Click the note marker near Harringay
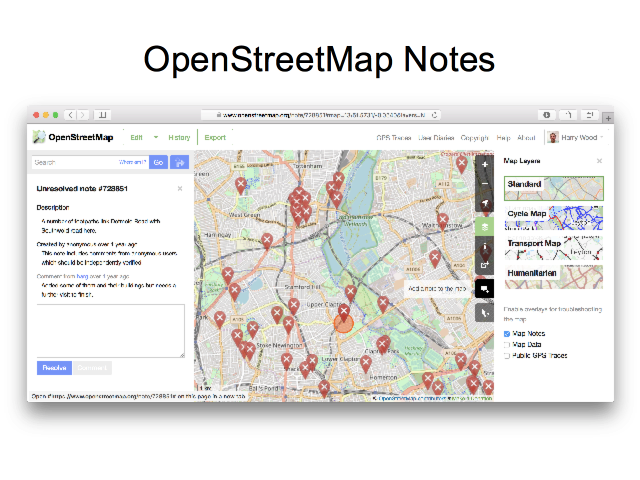The width and height of the screenshot is (640, 480). [x=267, y=241]
